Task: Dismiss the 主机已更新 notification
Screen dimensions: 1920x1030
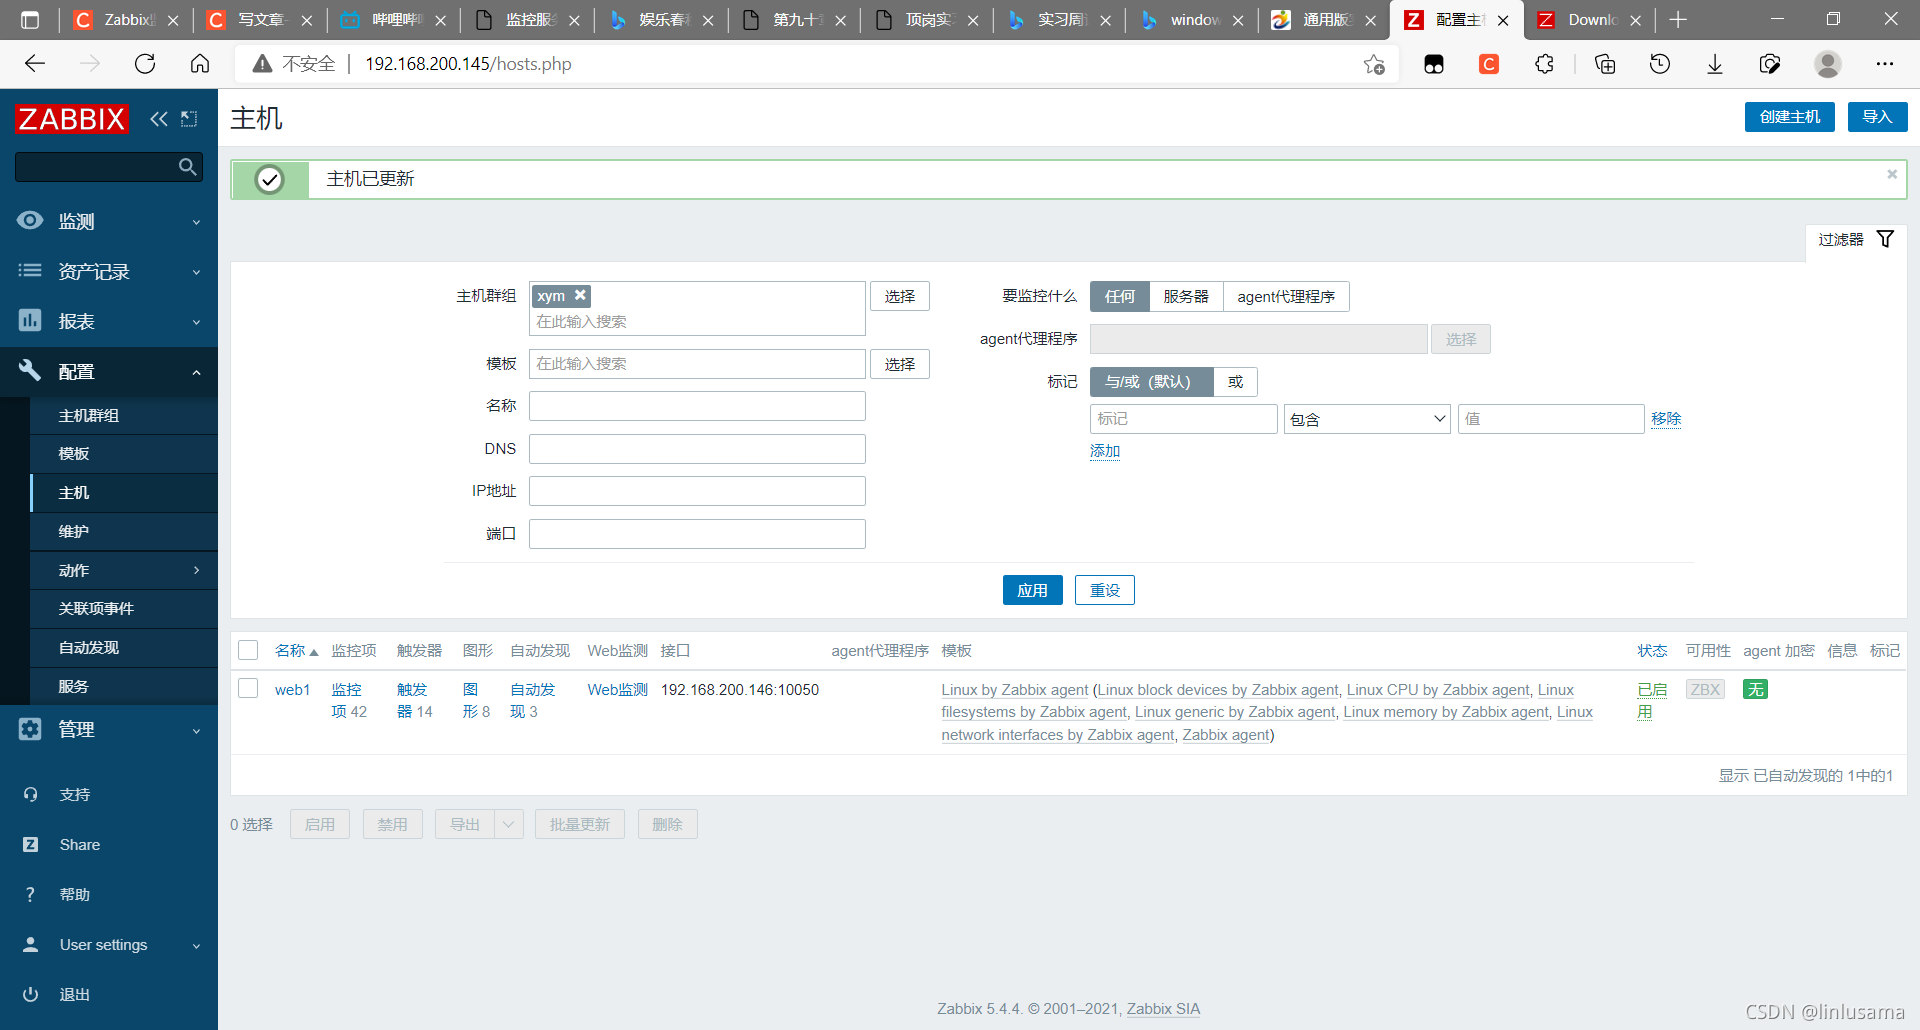Action: point(1892,174)
